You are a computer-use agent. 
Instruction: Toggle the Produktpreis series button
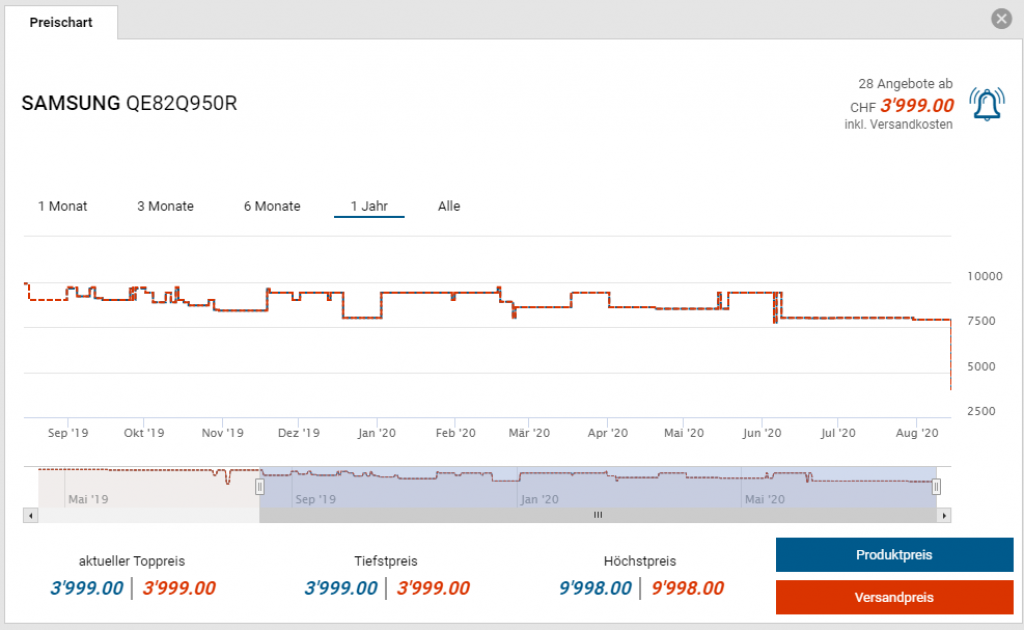[x=894, y=555]
